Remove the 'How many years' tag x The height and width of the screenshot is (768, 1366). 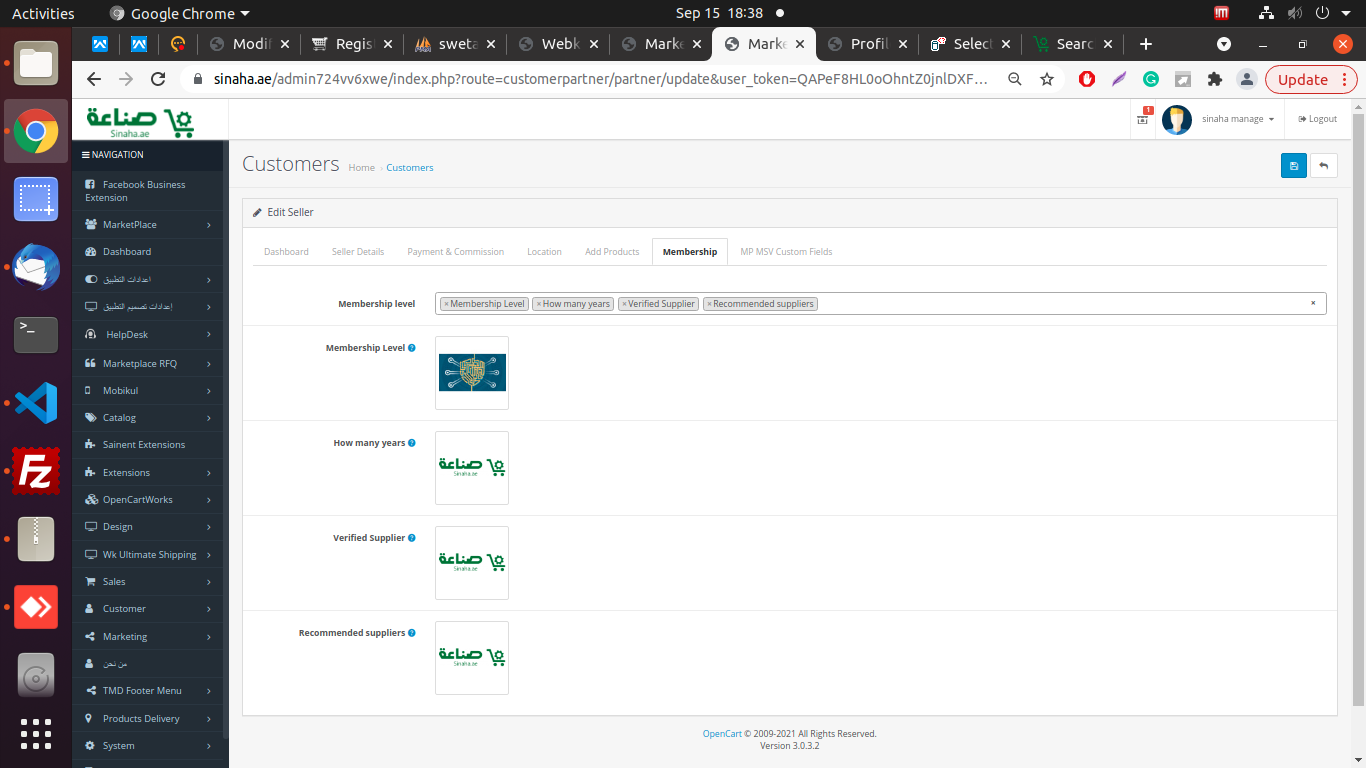538,304
